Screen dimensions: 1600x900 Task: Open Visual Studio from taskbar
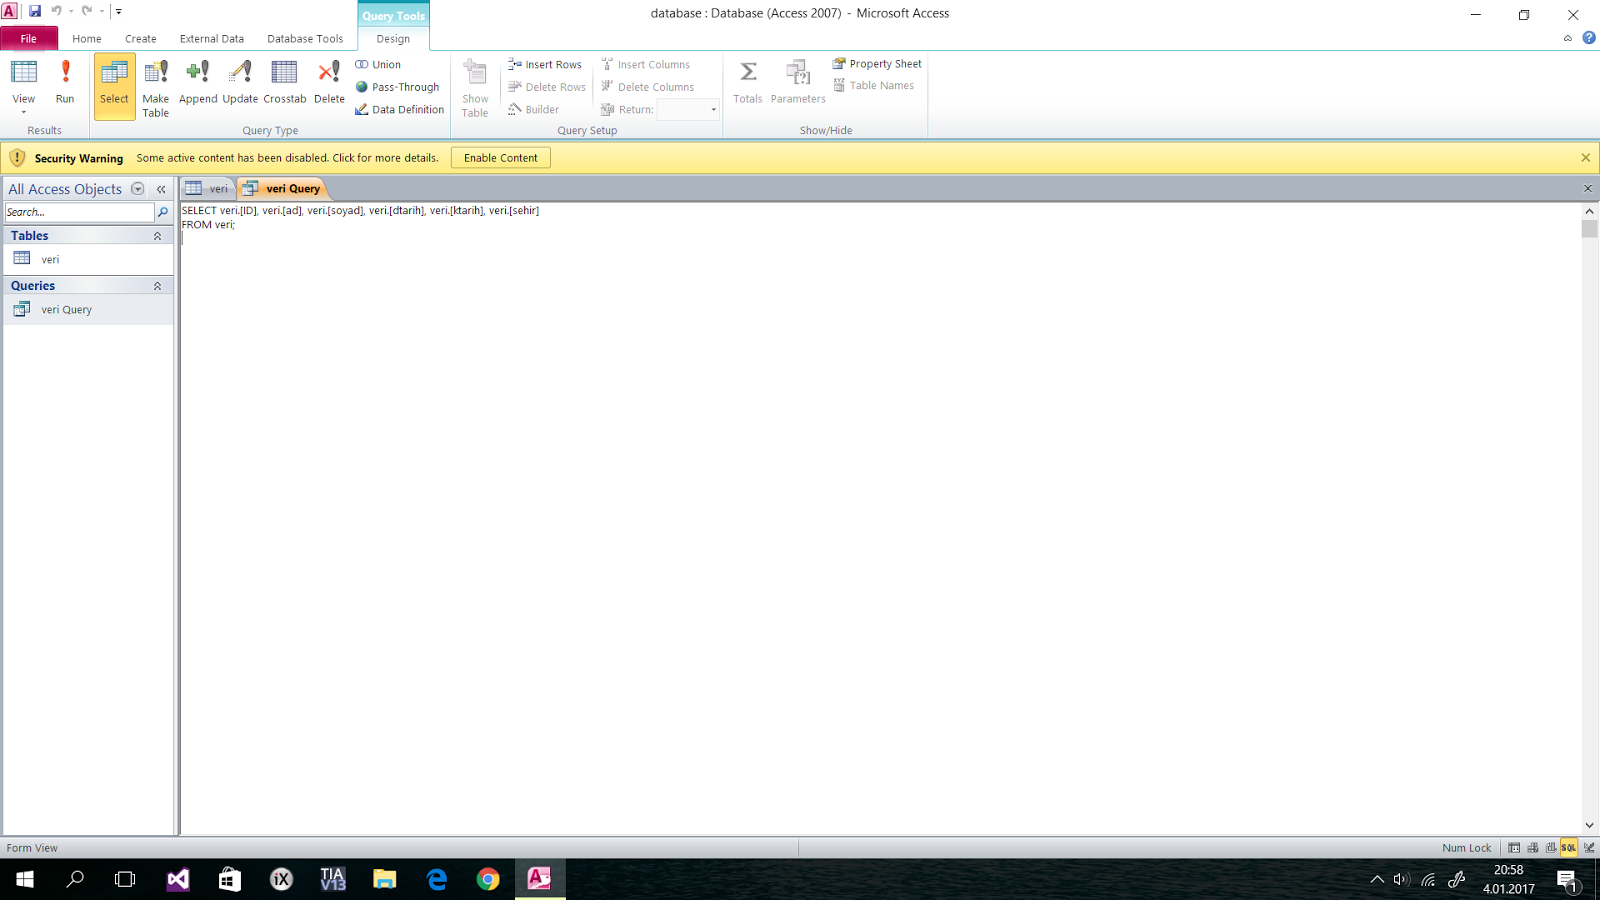tap(178, 879)
